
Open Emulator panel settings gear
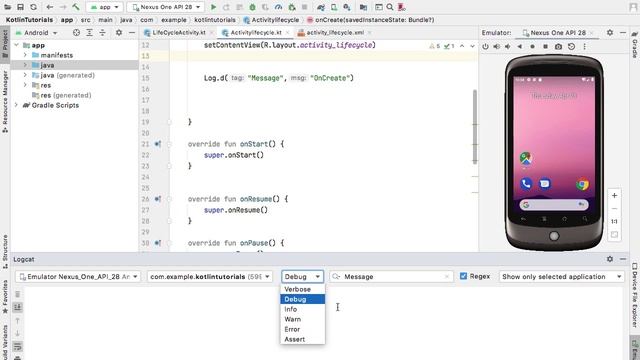(610, 32)
